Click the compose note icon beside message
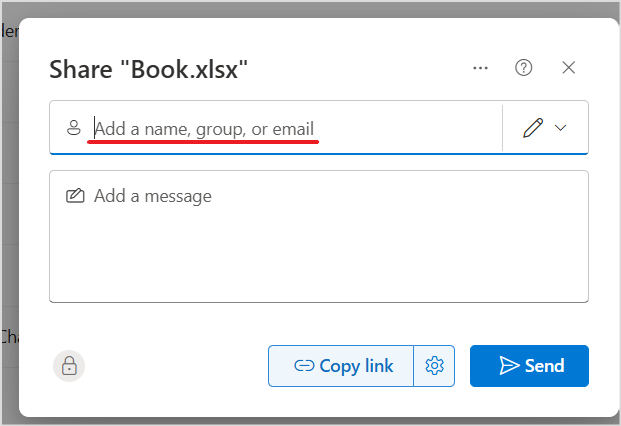Image resolution: width=621 pixels, height=426 pixels. [x=75, y=196]
